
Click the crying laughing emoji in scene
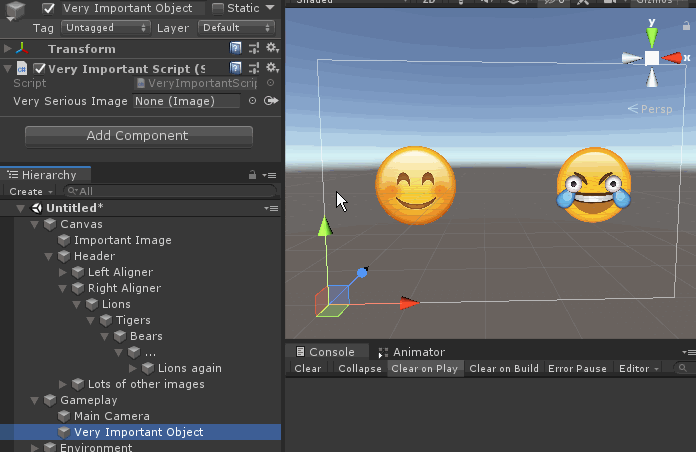tap(594, 185)
